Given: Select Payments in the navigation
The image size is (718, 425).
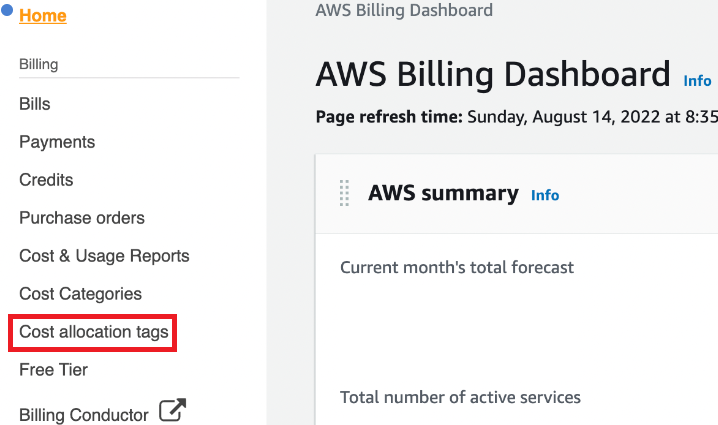Looking at the screenshot, I should point(57,142).
